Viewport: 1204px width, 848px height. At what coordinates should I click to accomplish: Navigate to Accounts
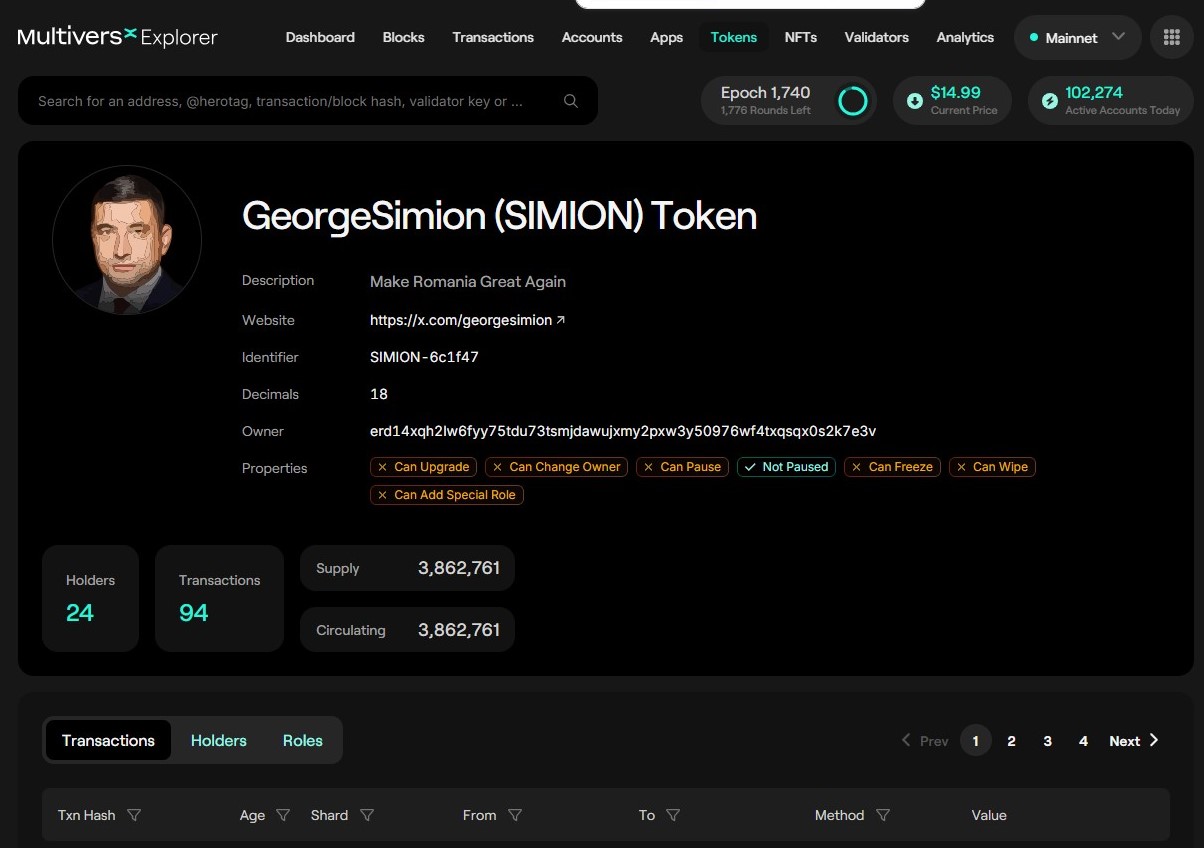tap(592, 38)
